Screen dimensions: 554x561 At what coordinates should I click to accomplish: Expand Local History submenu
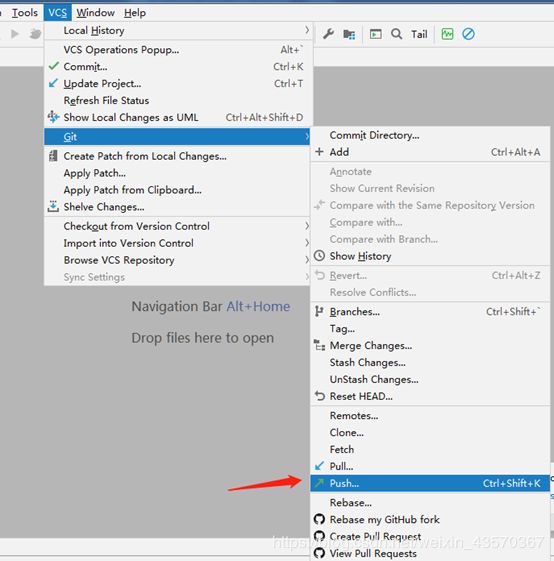(x=178, y=31)
